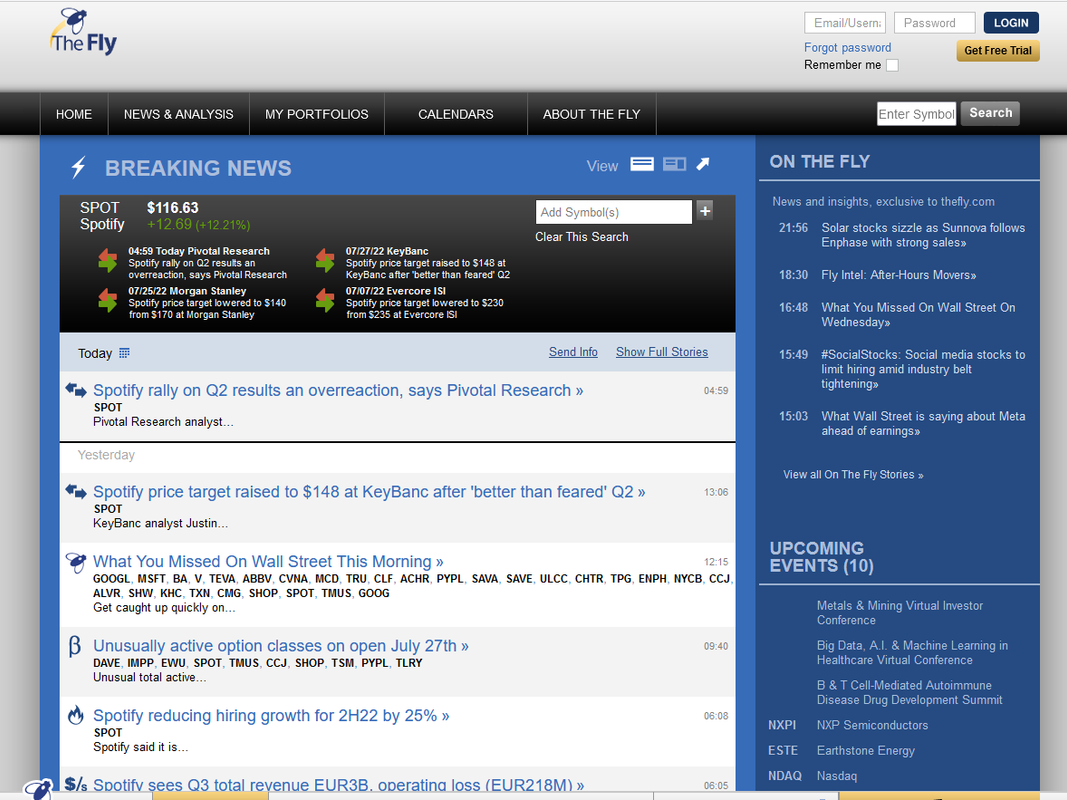Image resolution: width=1067 pixels, height=800 pixels.
Task: Open the CALENDARS menu
Action: [456, 114]
